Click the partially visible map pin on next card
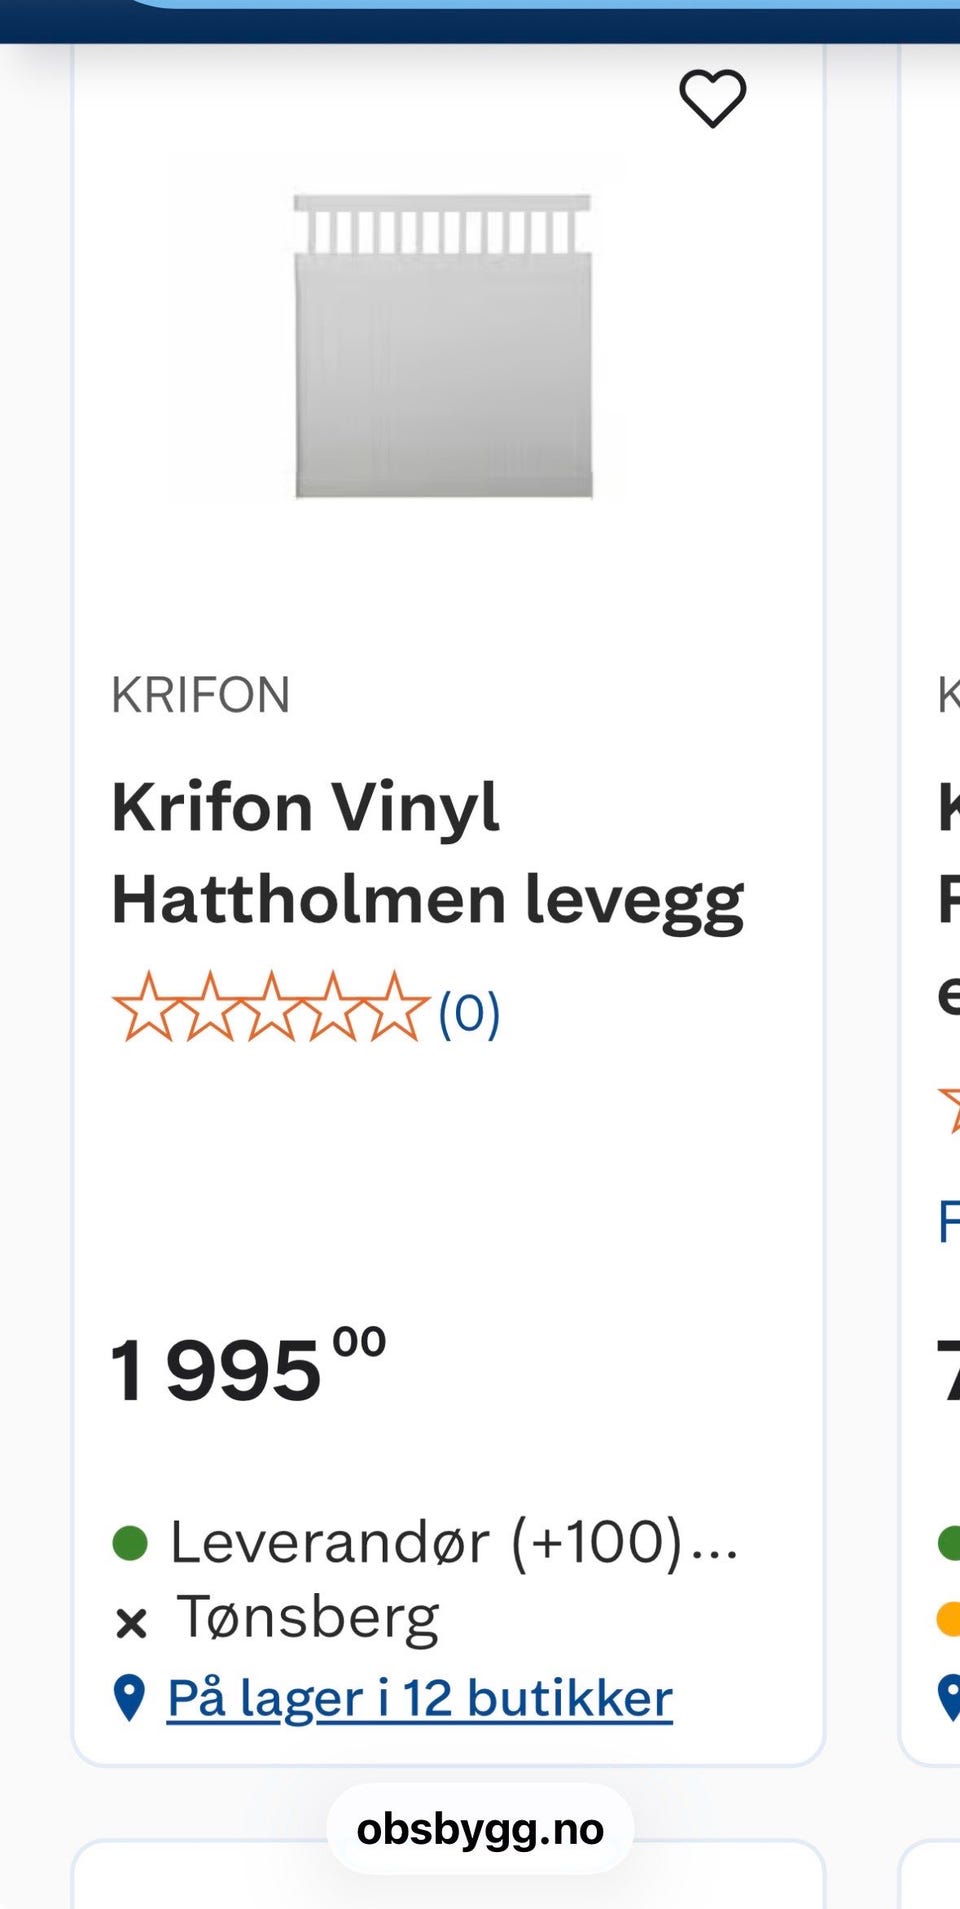 (950, 1698)
